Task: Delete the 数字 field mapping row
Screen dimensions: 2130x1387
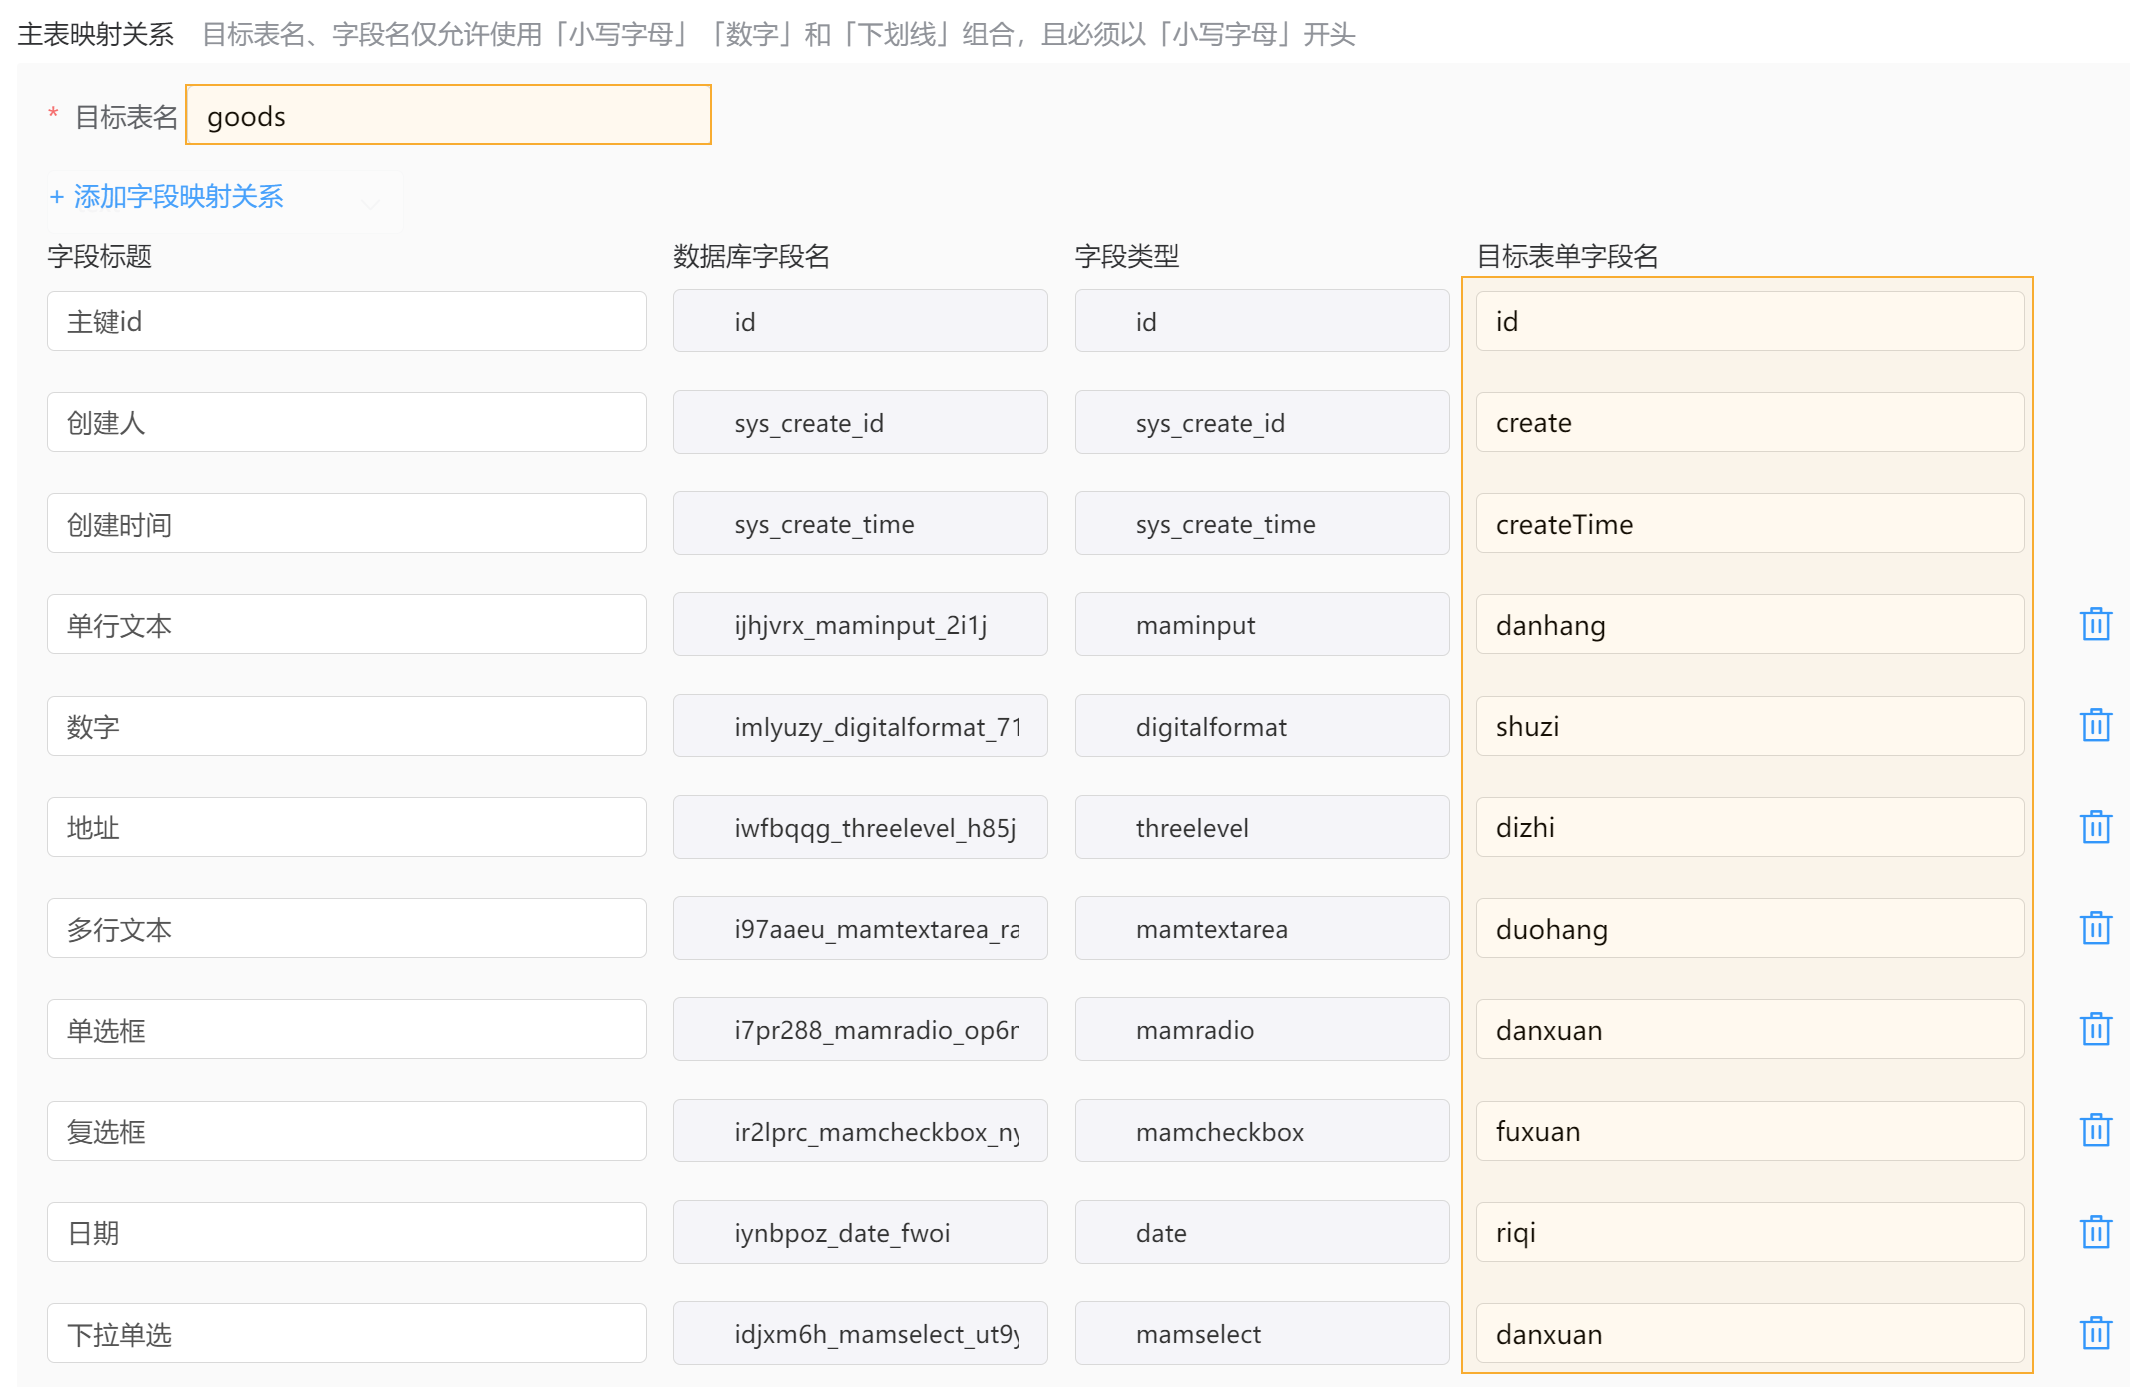Action: 2095,725
